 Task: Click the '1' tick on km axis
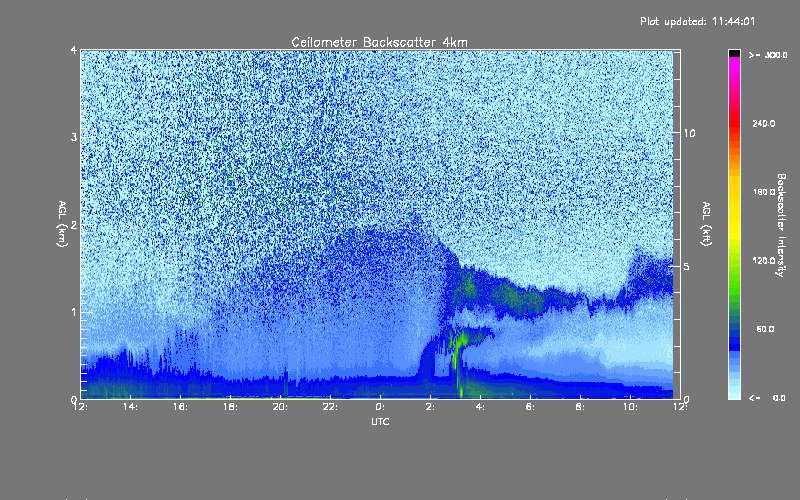pyautogui.click(x=74, y=312)
